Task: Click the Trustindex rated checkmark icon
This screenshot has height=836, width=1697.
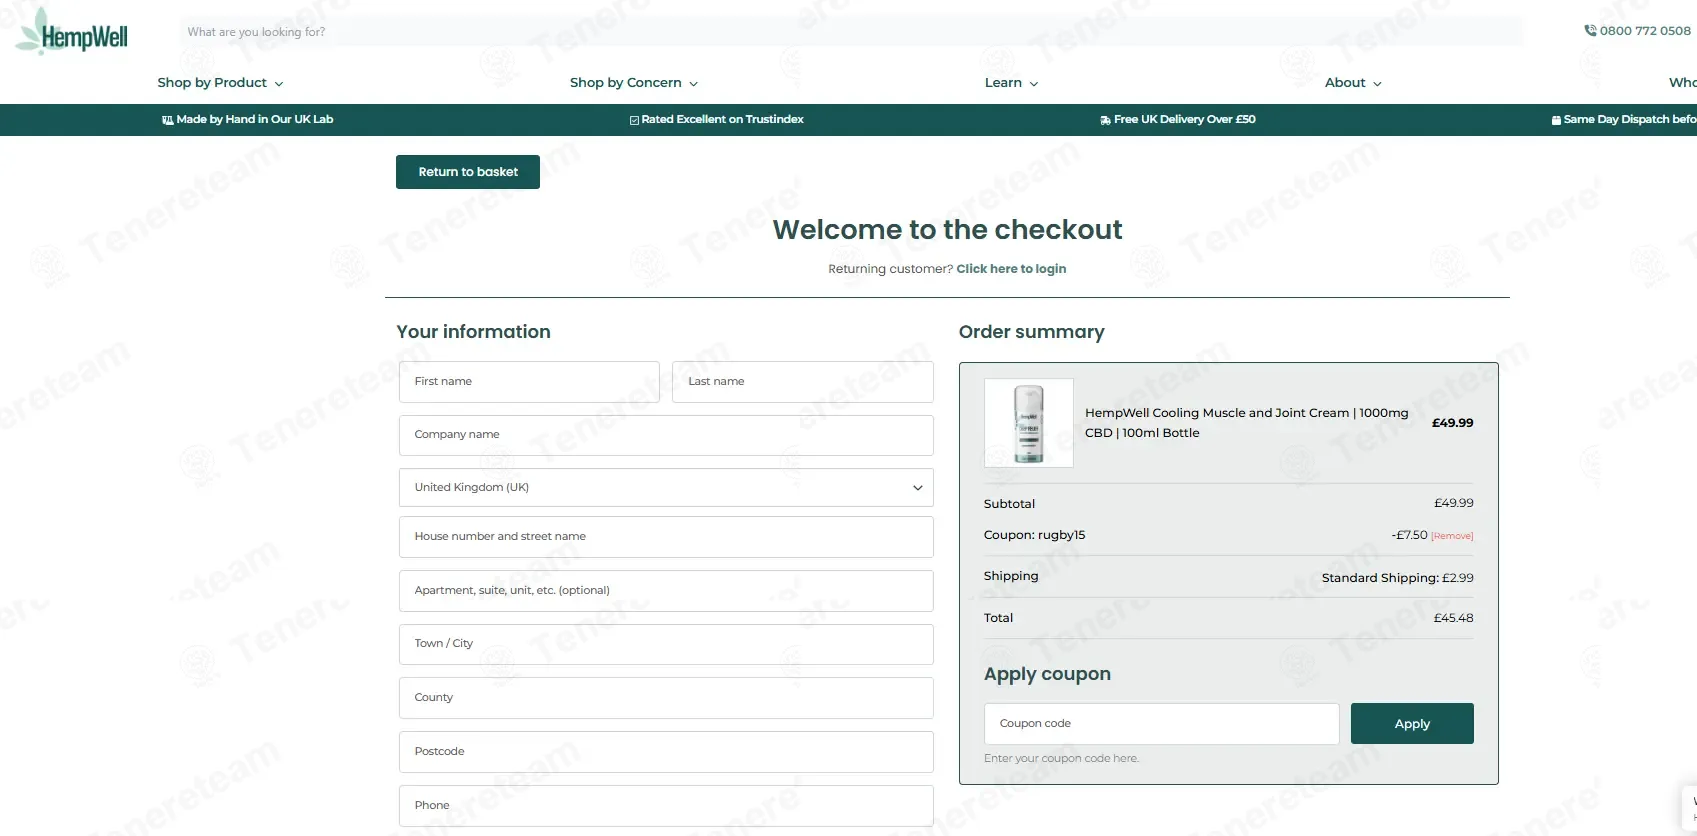Action: pos(634,120)
